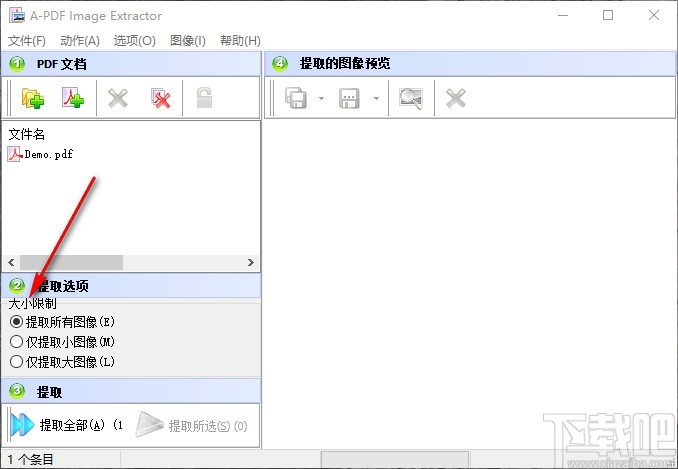Click the PDF 文档 panel header
The image size is (678, 469).
tap(131, 64)
